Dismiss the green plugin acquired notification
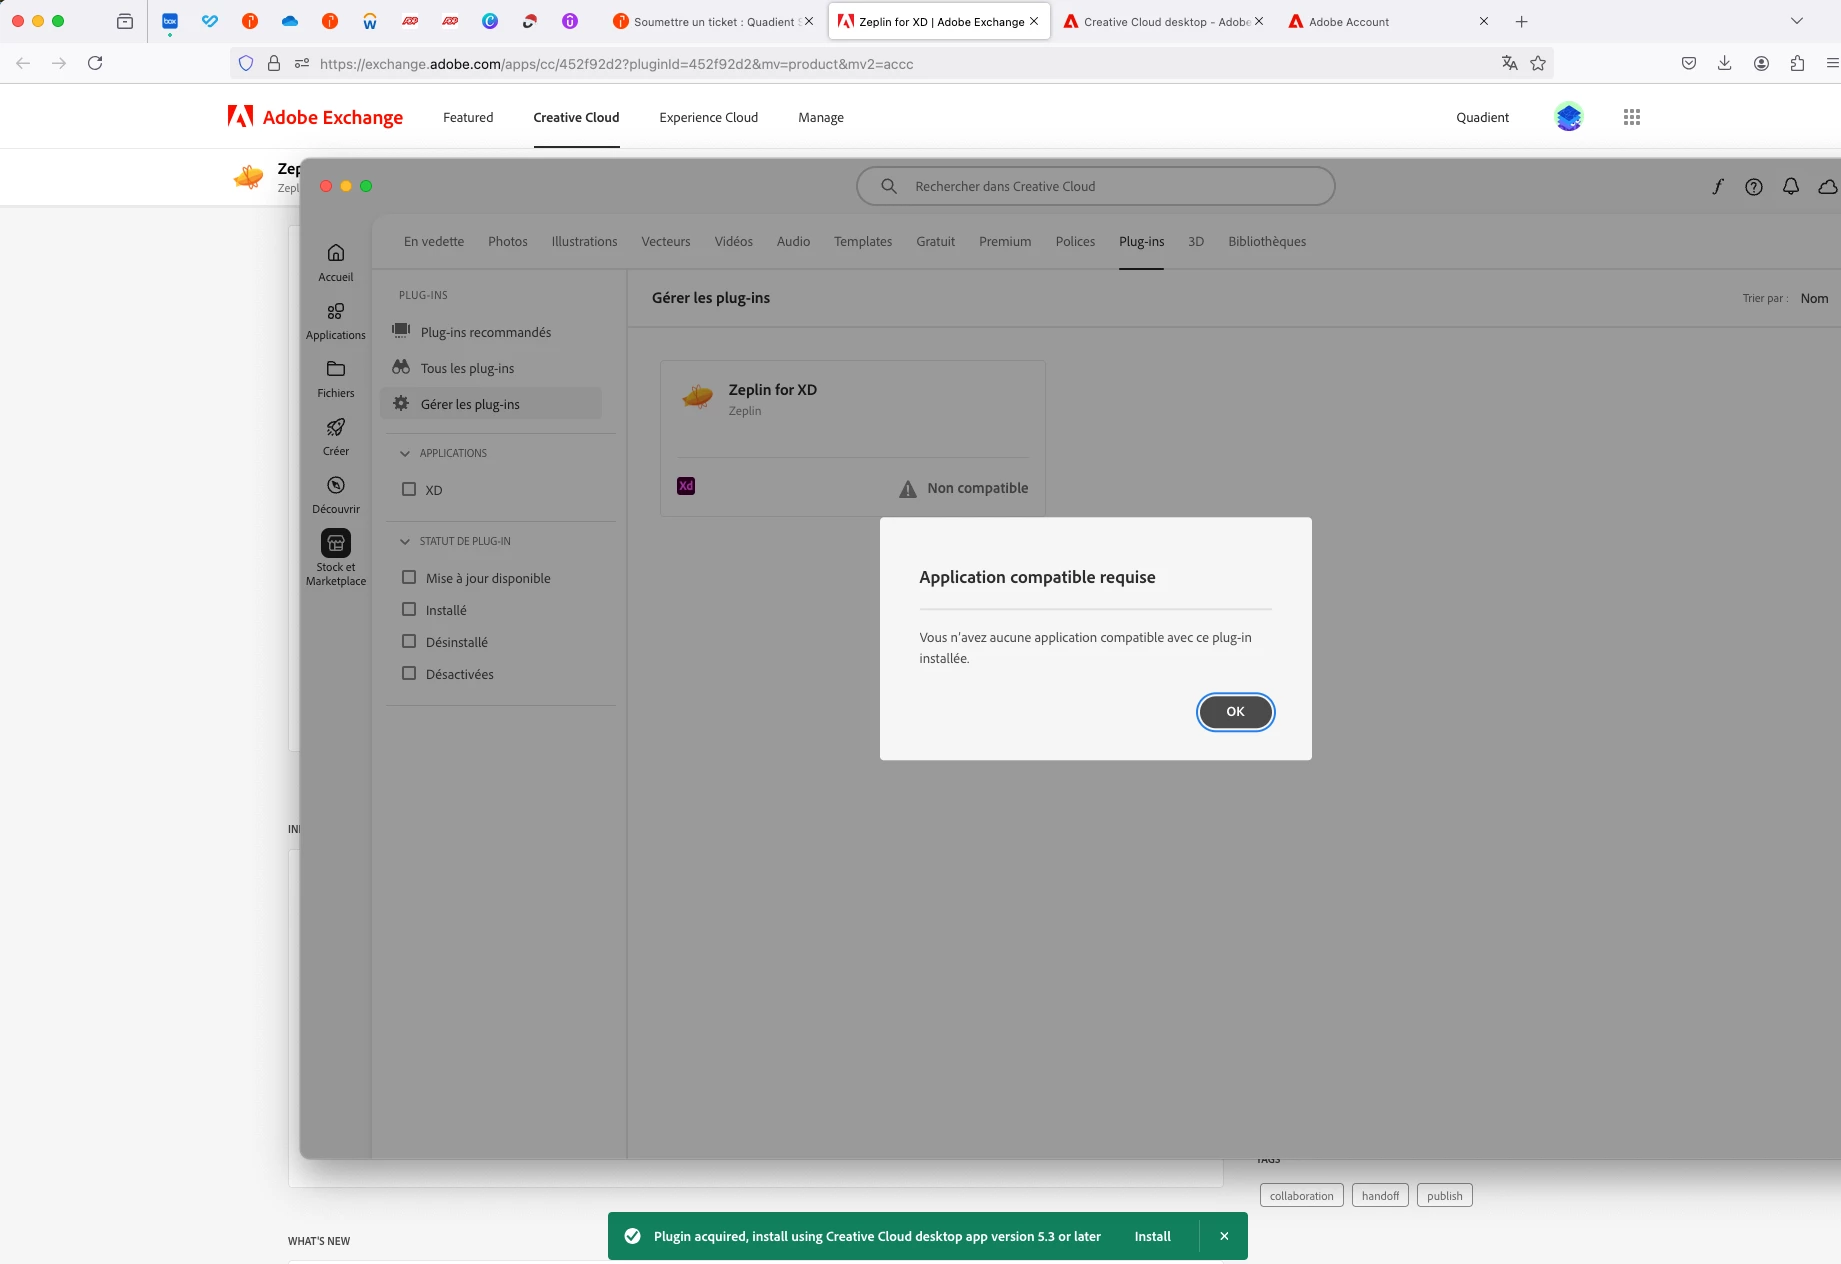The width and height of the screenshot is (1841, 1264). [1224, 1236]
